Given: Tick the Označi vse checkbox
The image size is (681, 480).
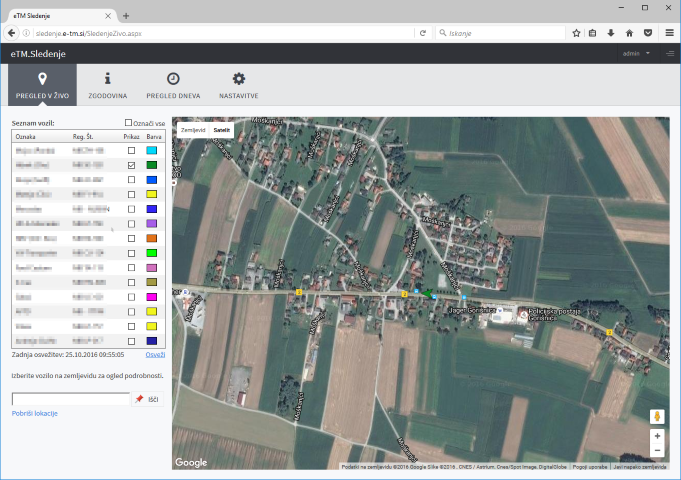Looking at the screenshot, I should click(x=128, y=123).
